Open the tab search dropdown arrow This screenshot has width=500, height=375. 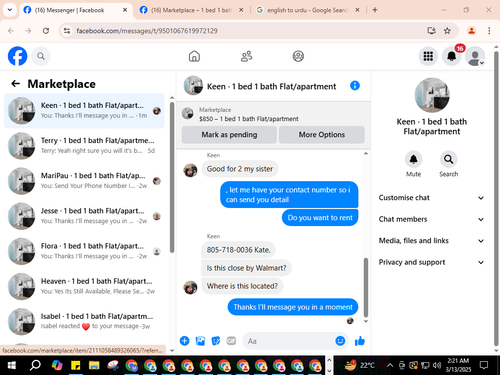[x=10, y=10]
